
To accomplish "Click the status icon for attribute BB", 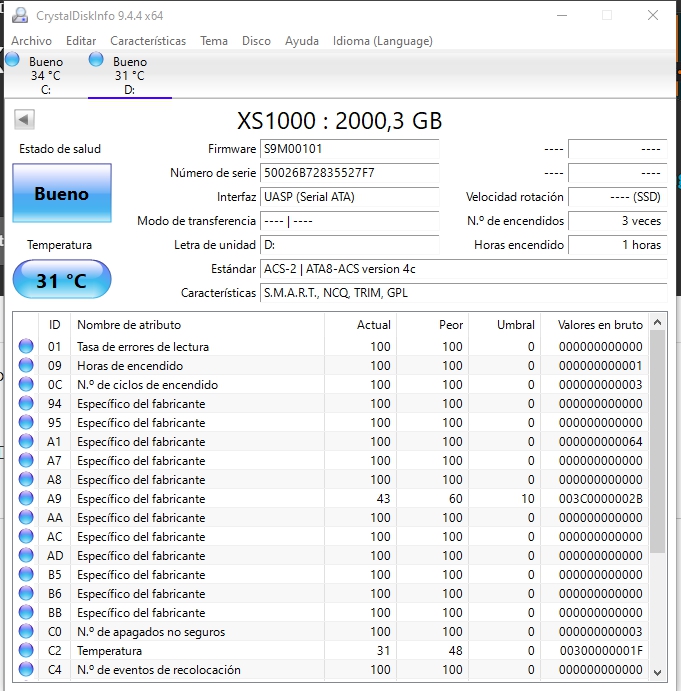I will [x=26, y=612].
